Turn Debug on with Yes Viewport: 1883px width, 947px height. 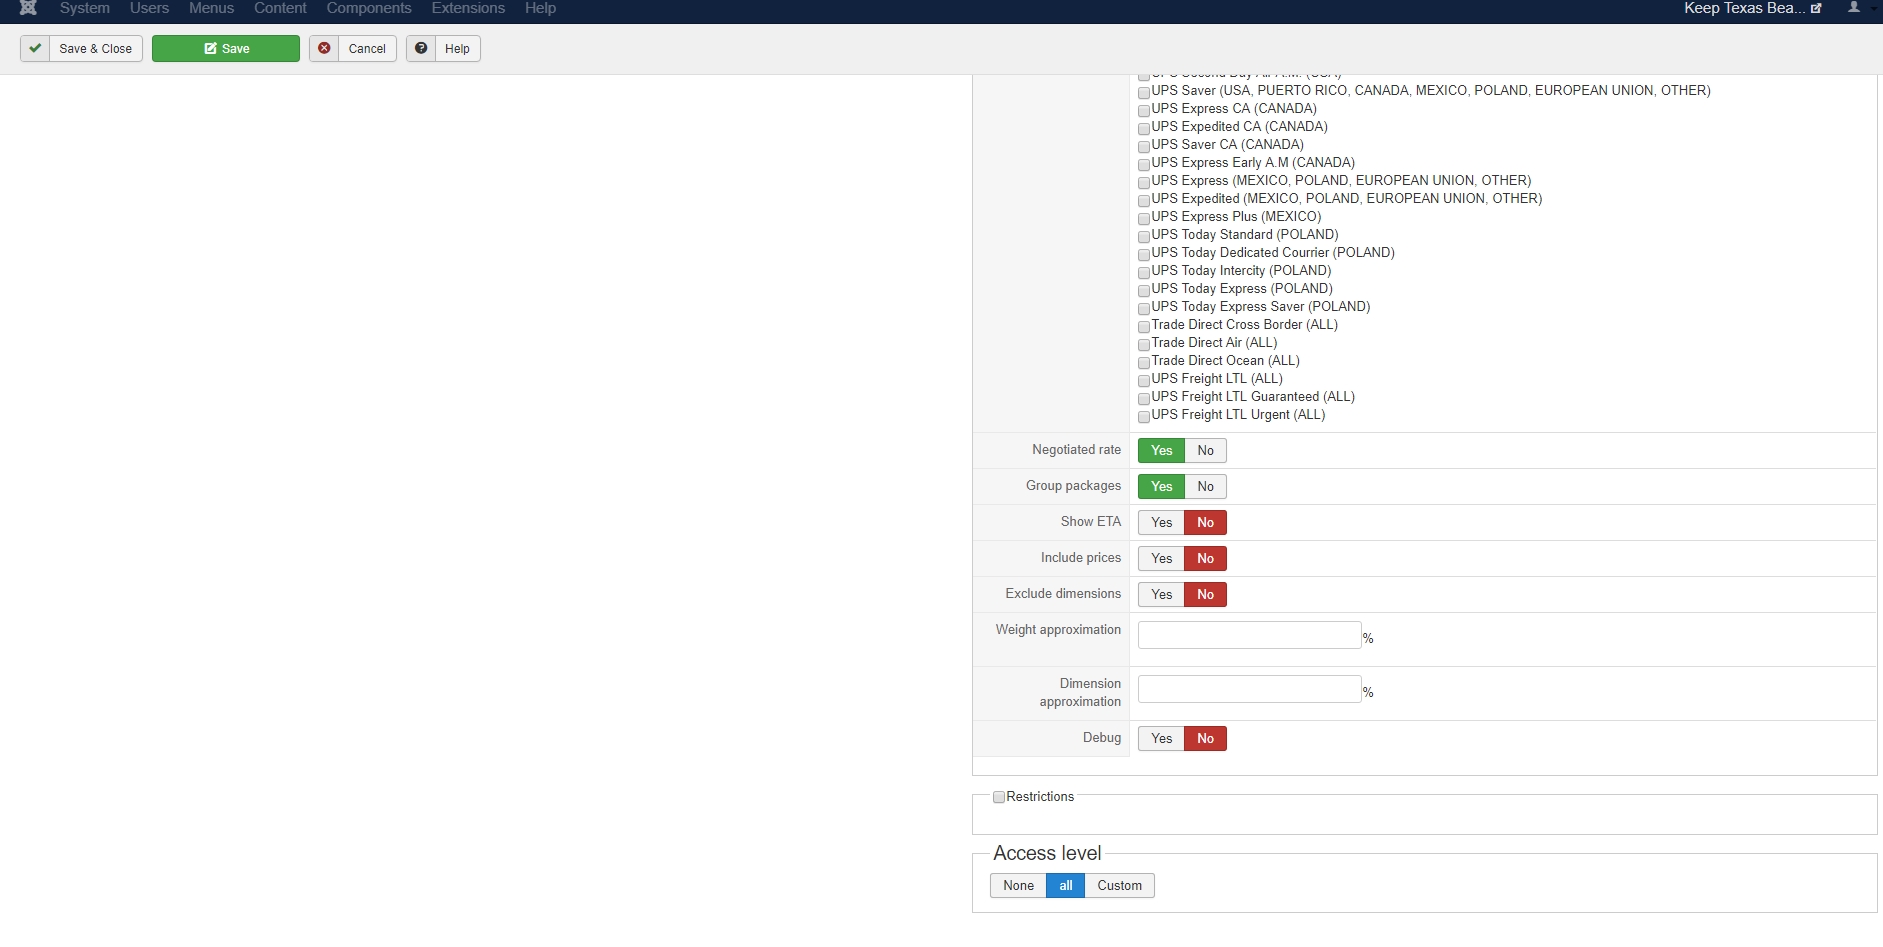click(1161, 739)
